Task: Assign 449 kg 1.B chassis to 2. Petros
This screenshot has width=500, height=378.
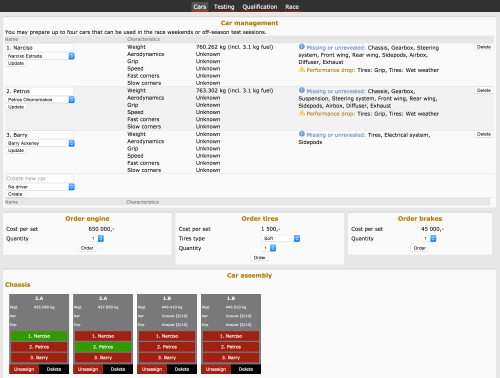Action: click(167, 347)
